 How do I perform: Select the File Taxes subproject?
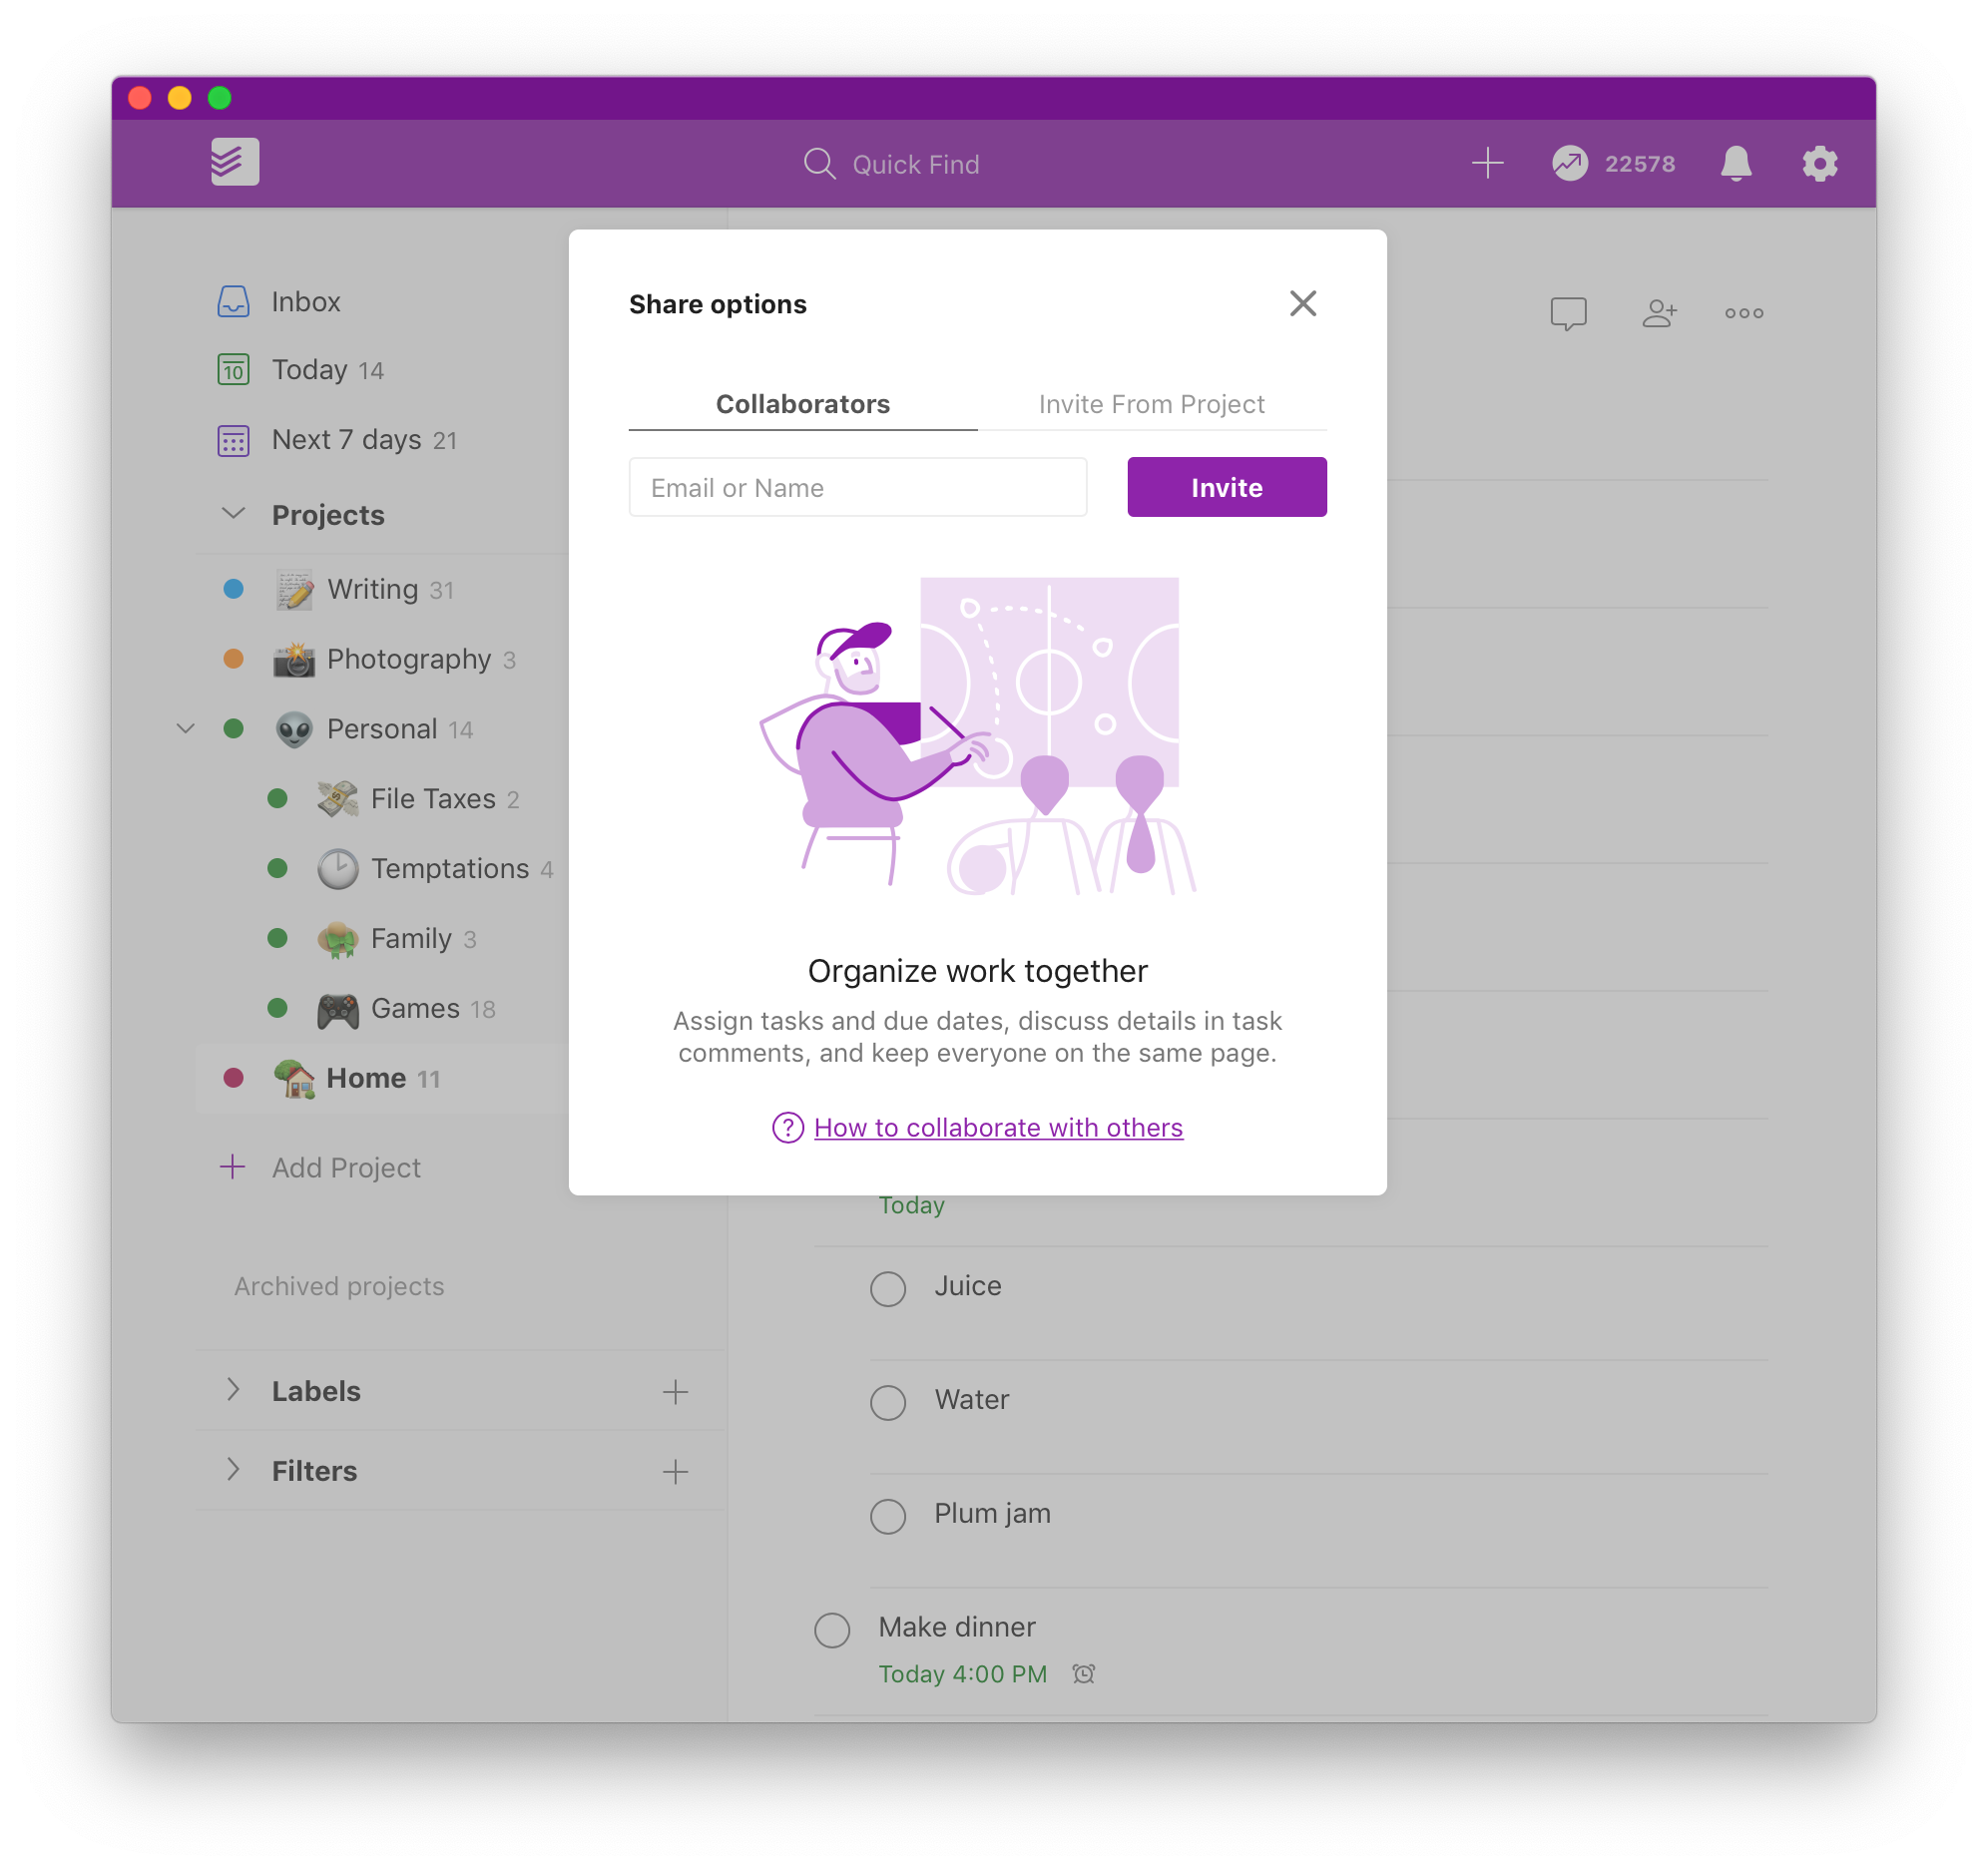(433, 800)
